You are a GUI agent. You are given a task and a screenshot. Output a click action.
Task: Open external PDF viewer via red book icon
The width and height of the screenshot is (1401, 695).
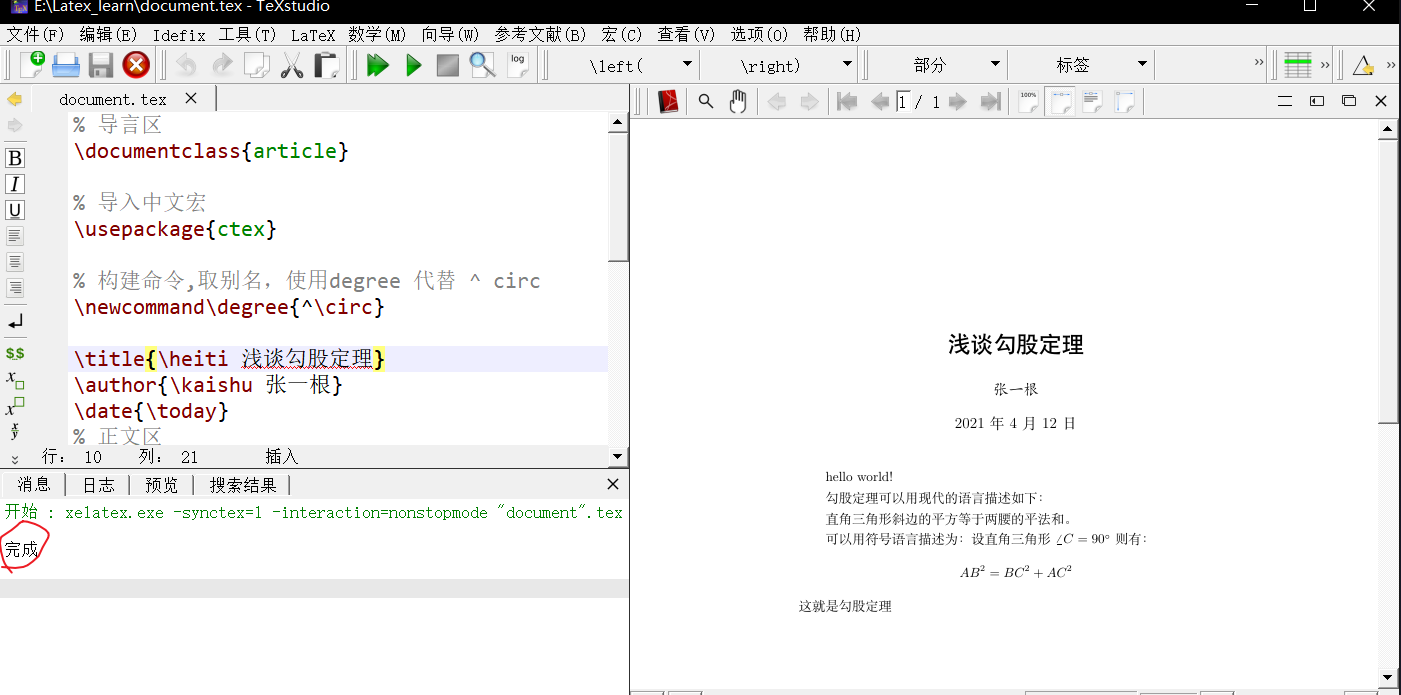669,101
